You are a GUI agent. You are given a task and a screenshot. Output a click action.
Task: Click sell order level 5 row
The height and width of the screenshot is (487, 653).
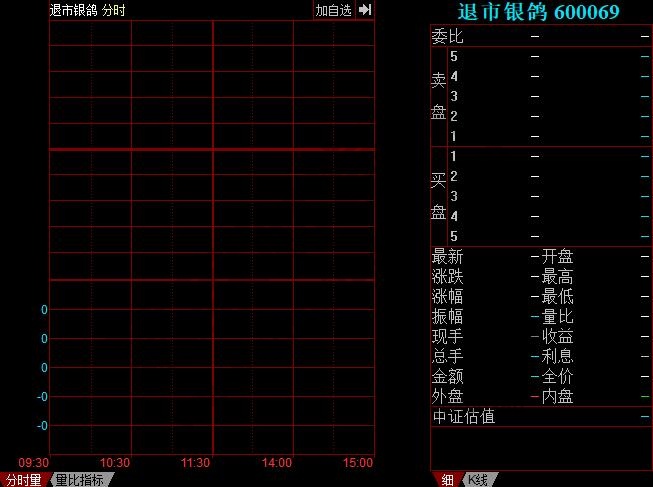click(540, 56)
